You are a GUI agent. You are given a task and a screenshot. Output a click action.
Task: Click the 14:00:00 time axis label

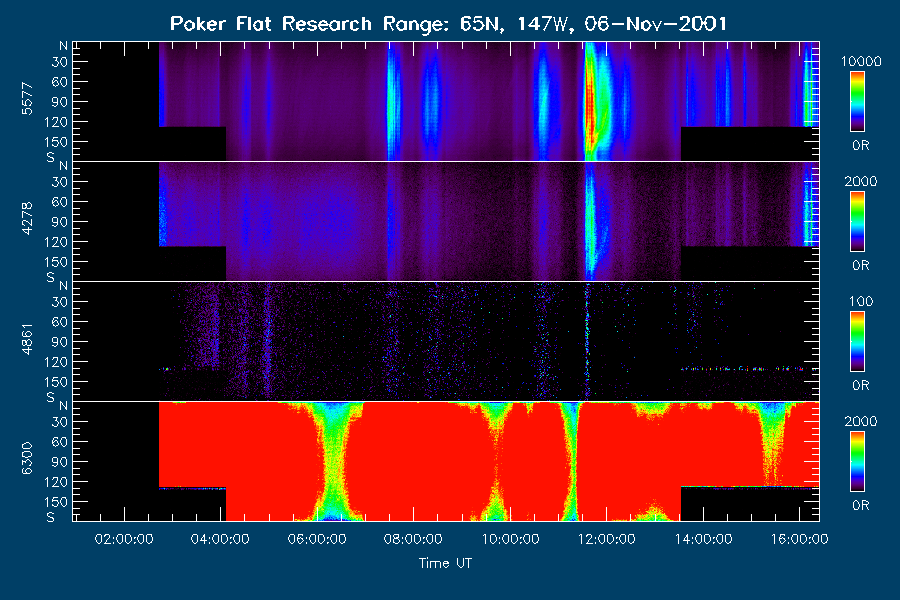point(703,539)
